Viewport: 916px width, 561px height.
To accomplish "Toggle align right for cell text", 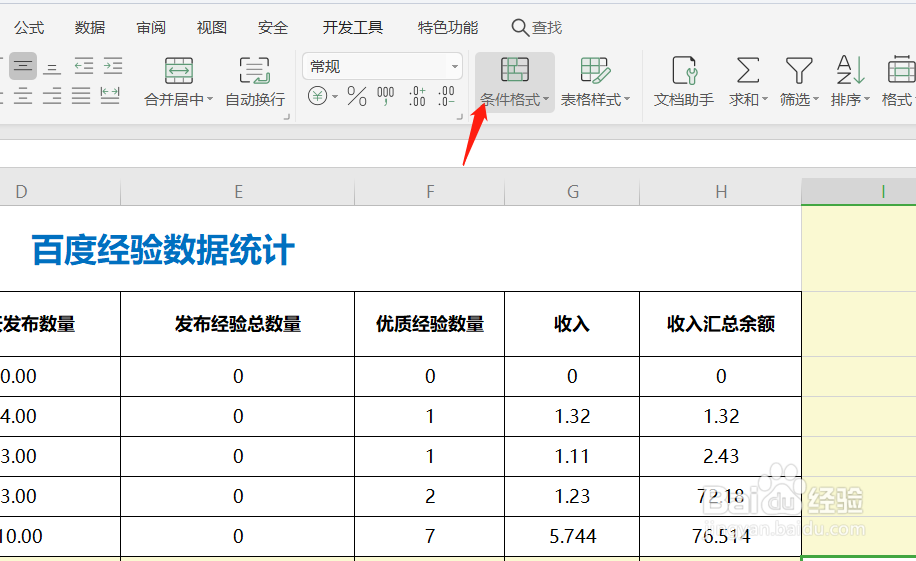I will click(x=52, y=95).
